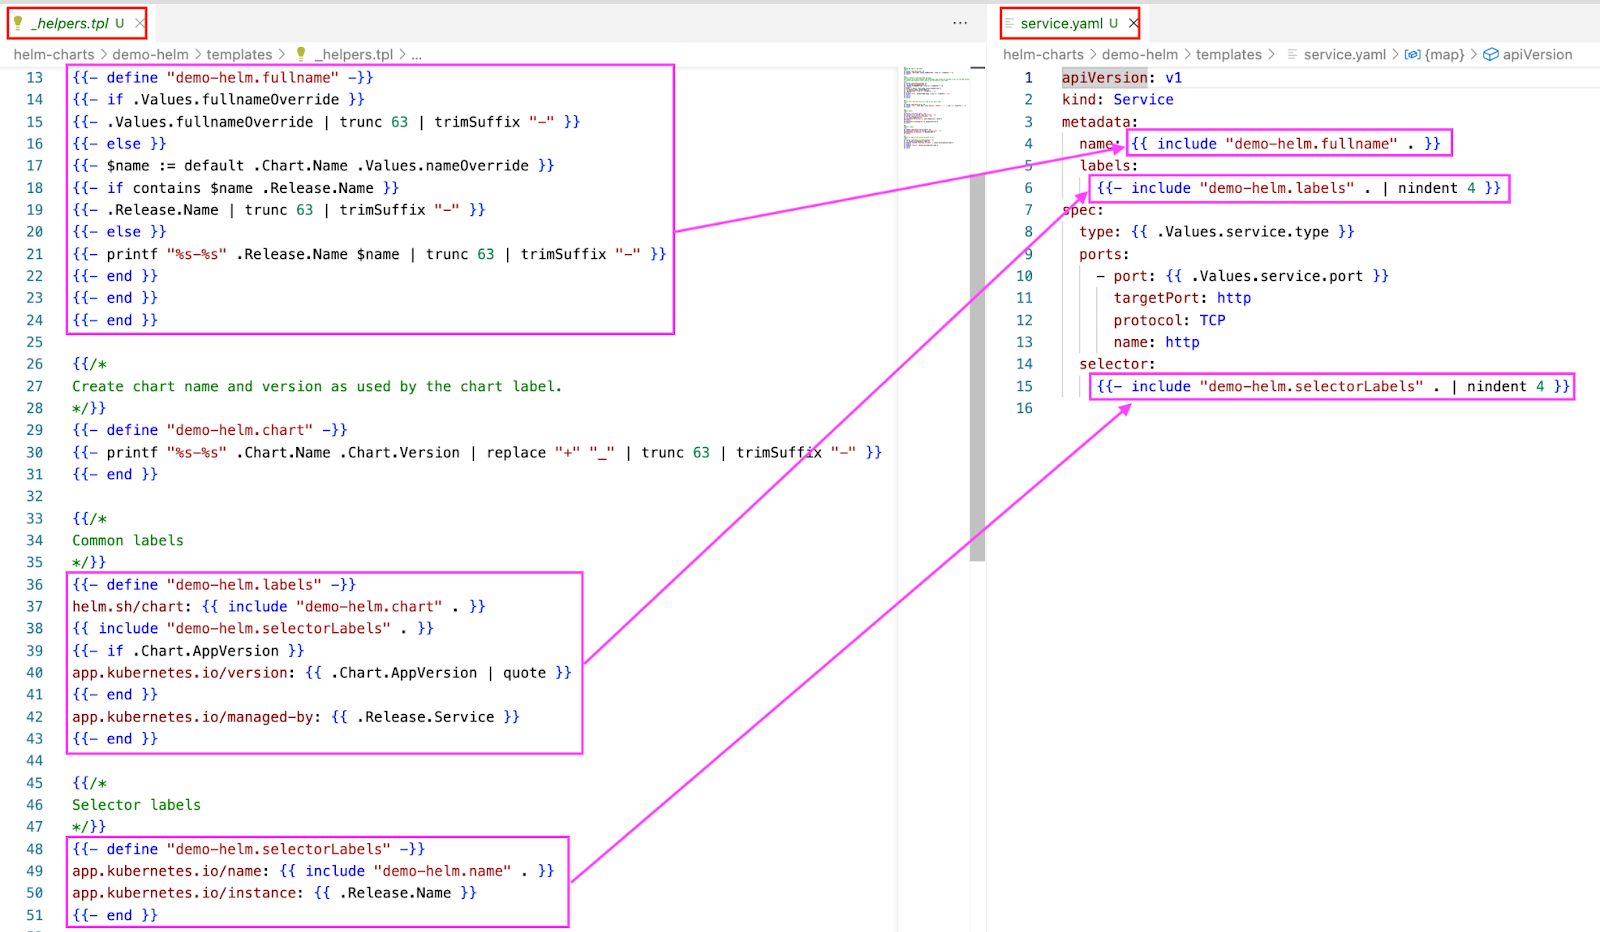1600x932 pixels.
Task: Open templates breadcrumb in left editor
Action: coord(239,55)
